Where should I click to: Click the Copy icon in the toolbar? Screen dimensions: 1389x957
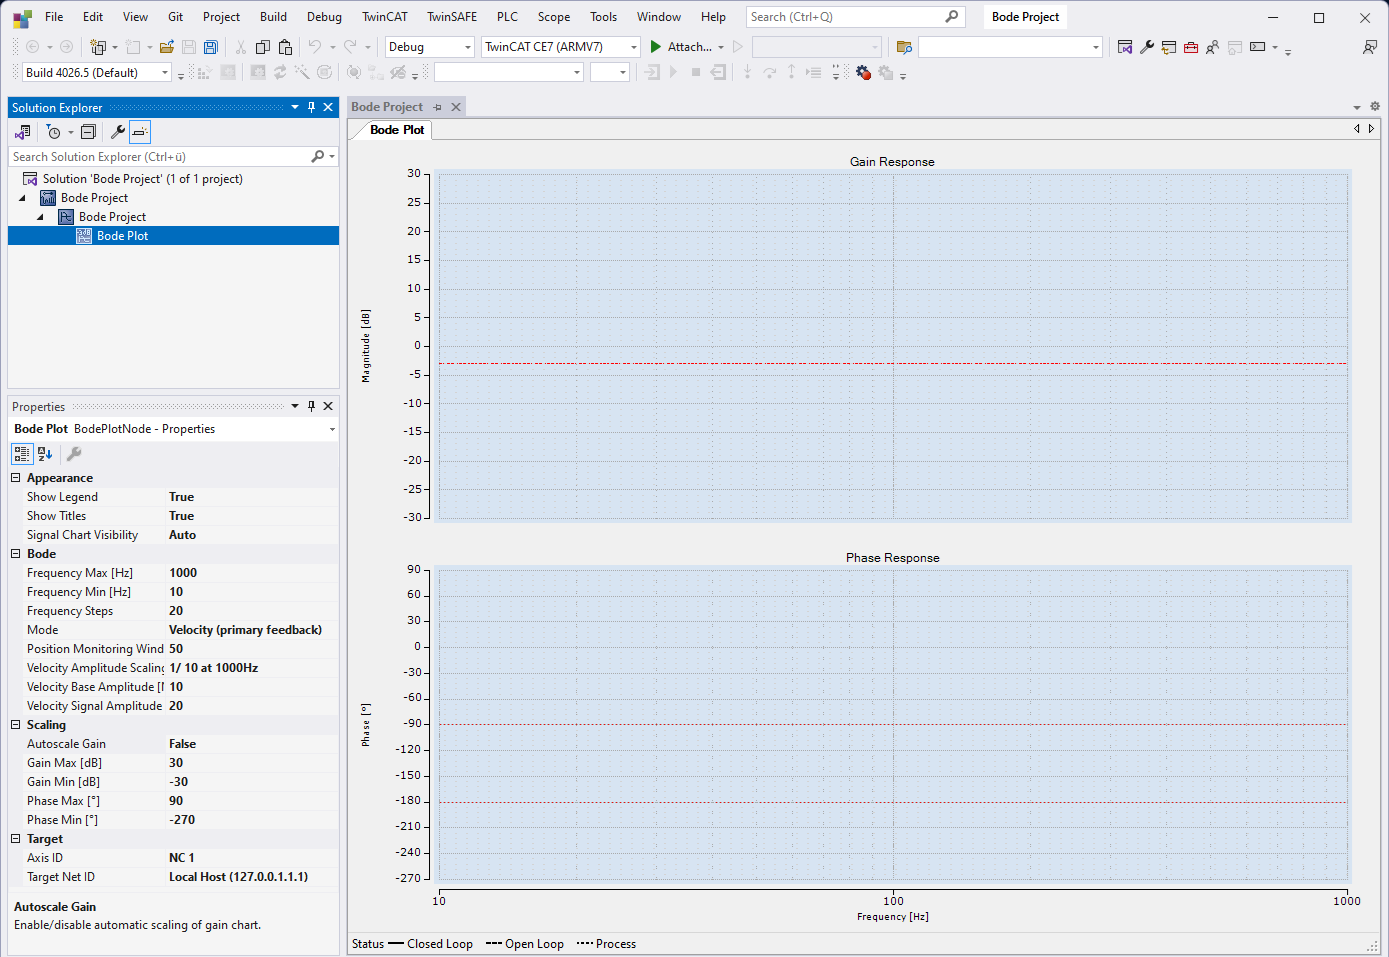(263, 47)
